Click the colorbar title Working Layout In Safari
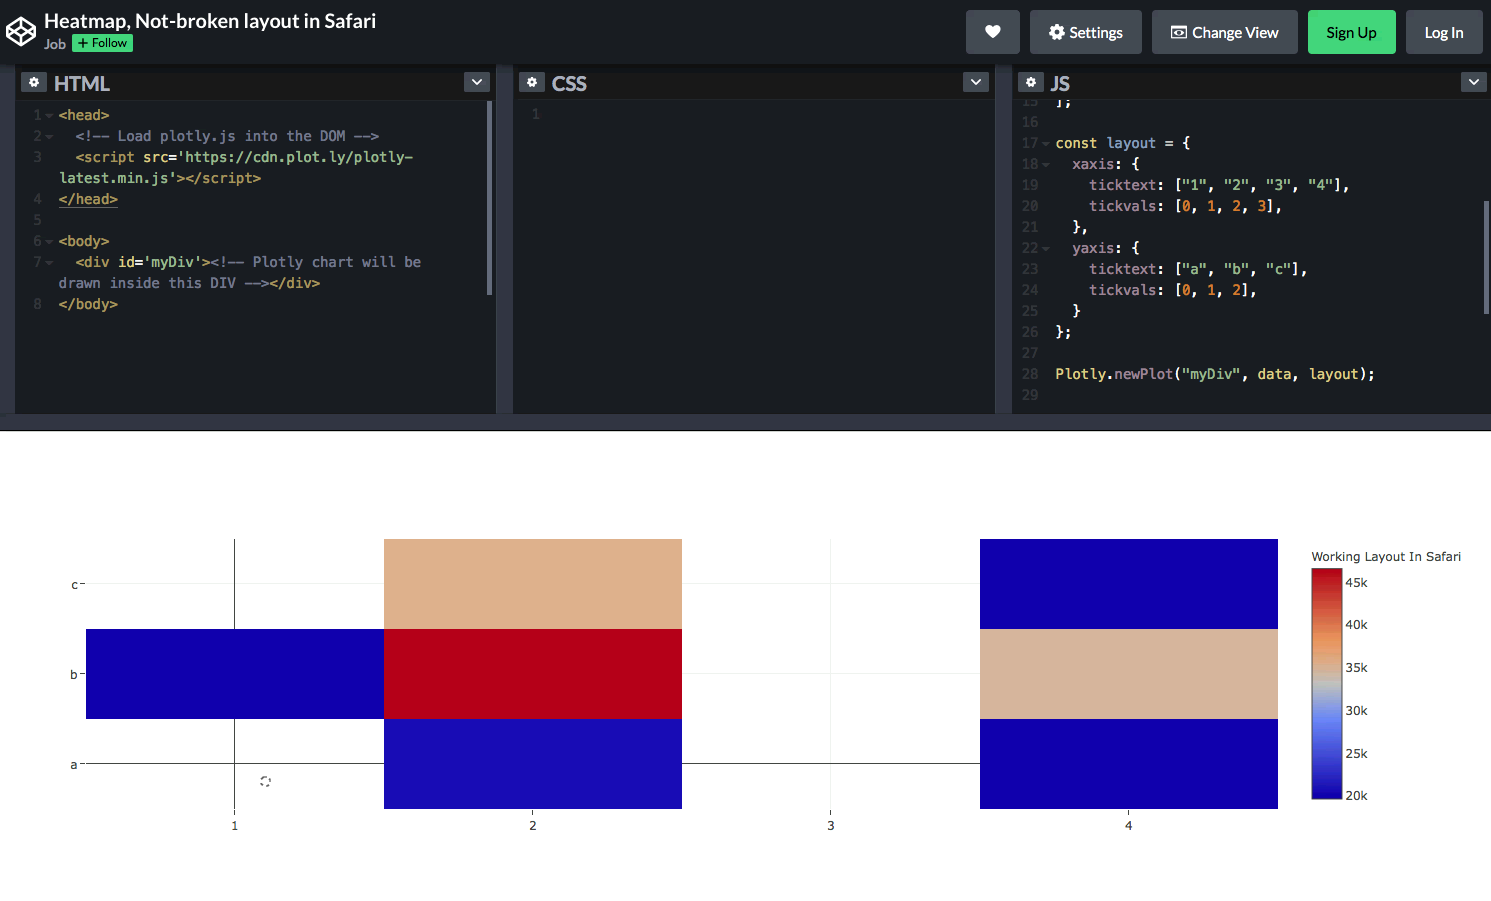Viewport: 1491px width, 901px height. [1386, 557]
